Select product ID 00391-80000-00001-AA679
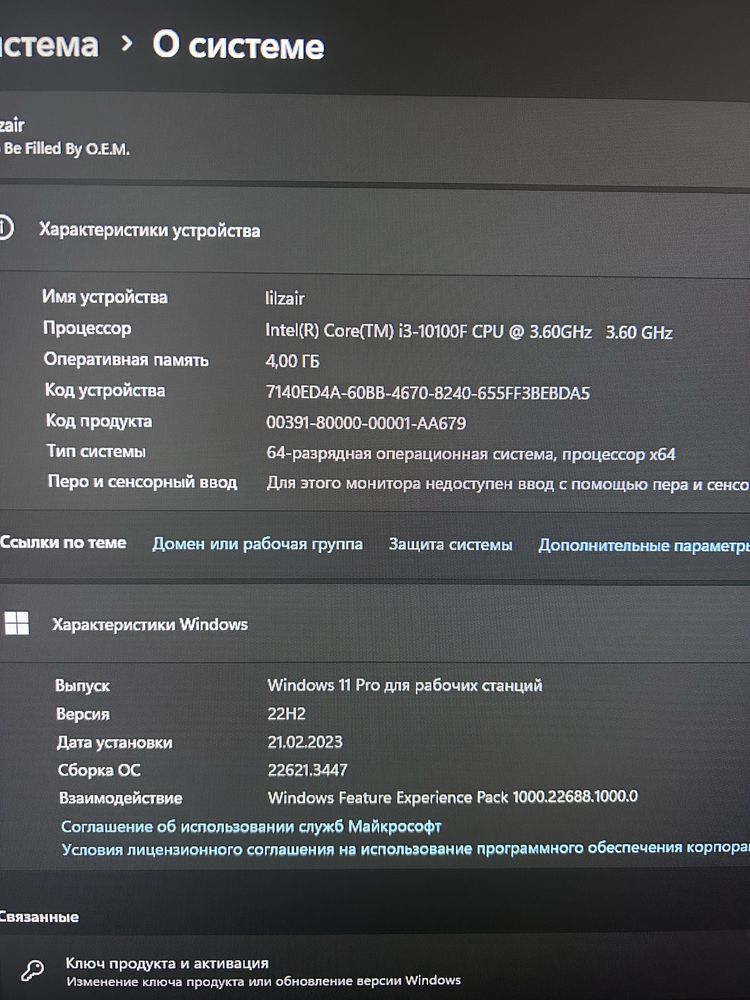 click(x=366, y=423)
